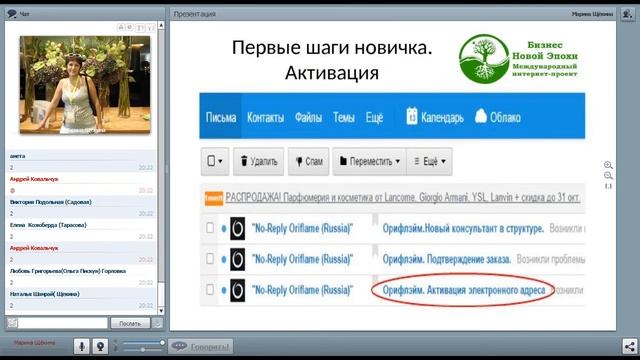
Task: Click chat name Наталья Шнирой( Щелина)
Action: tap(44, 294)
